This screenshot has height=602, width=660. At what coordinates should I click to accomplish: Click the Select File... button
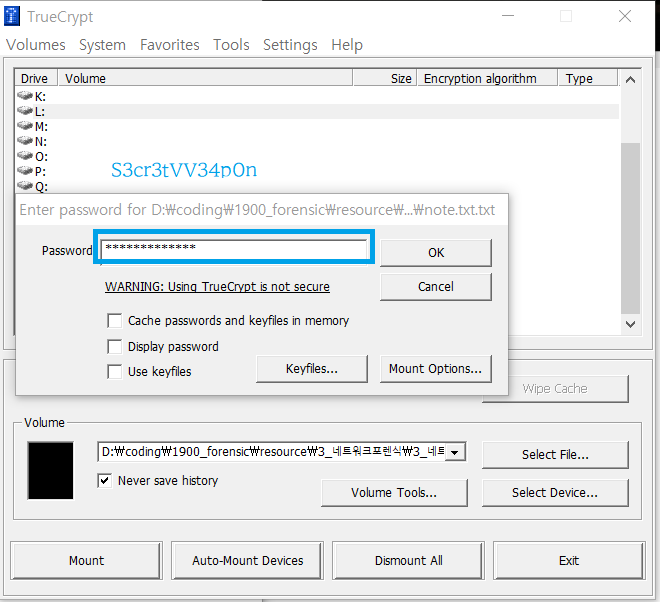[x=555, y=455]
